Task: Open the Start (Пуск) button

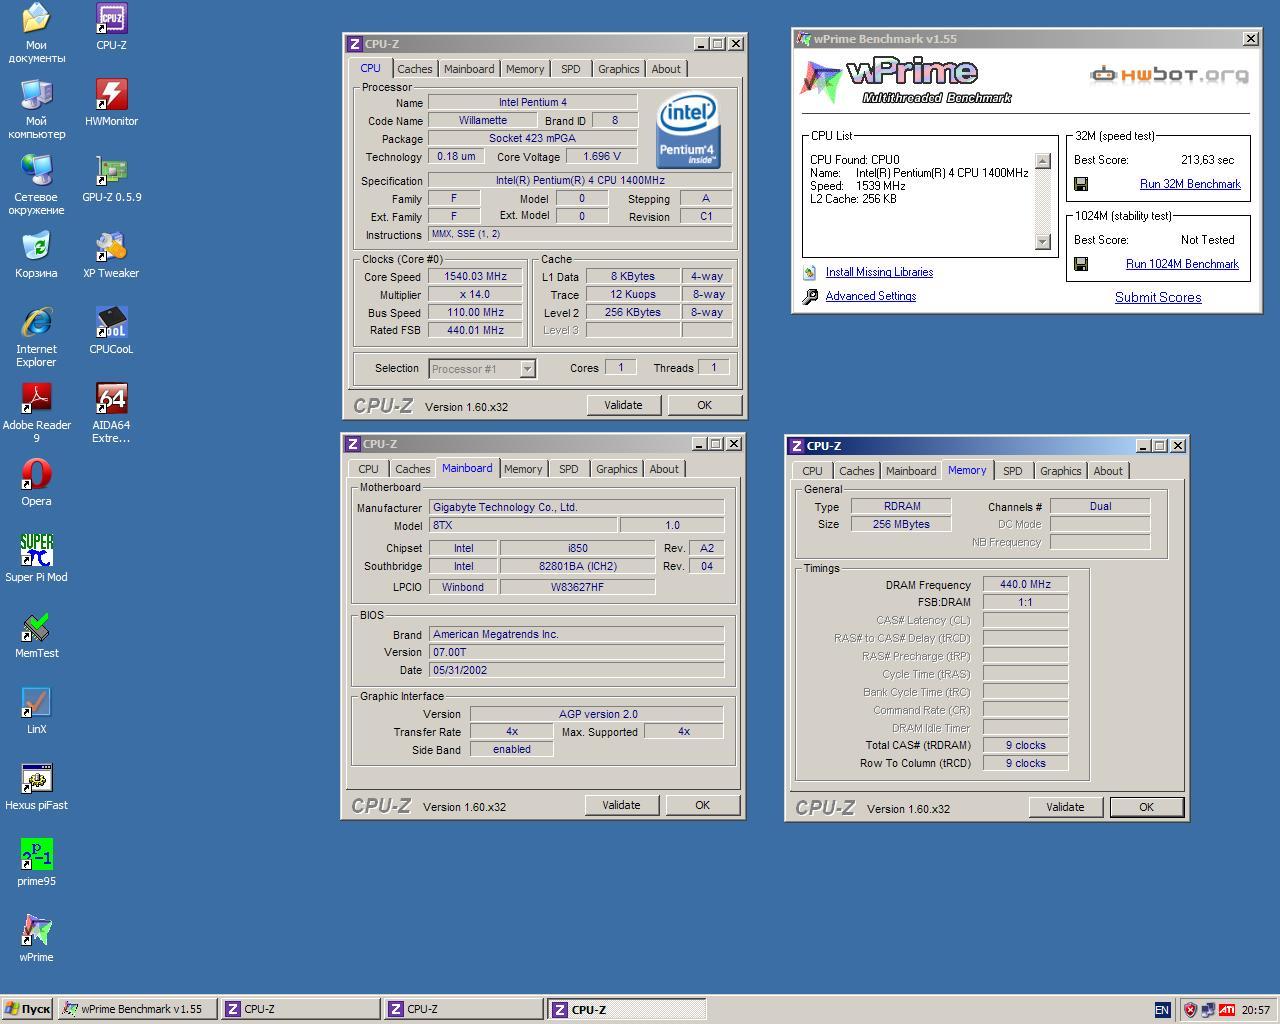Action: tap(27, 1010)
